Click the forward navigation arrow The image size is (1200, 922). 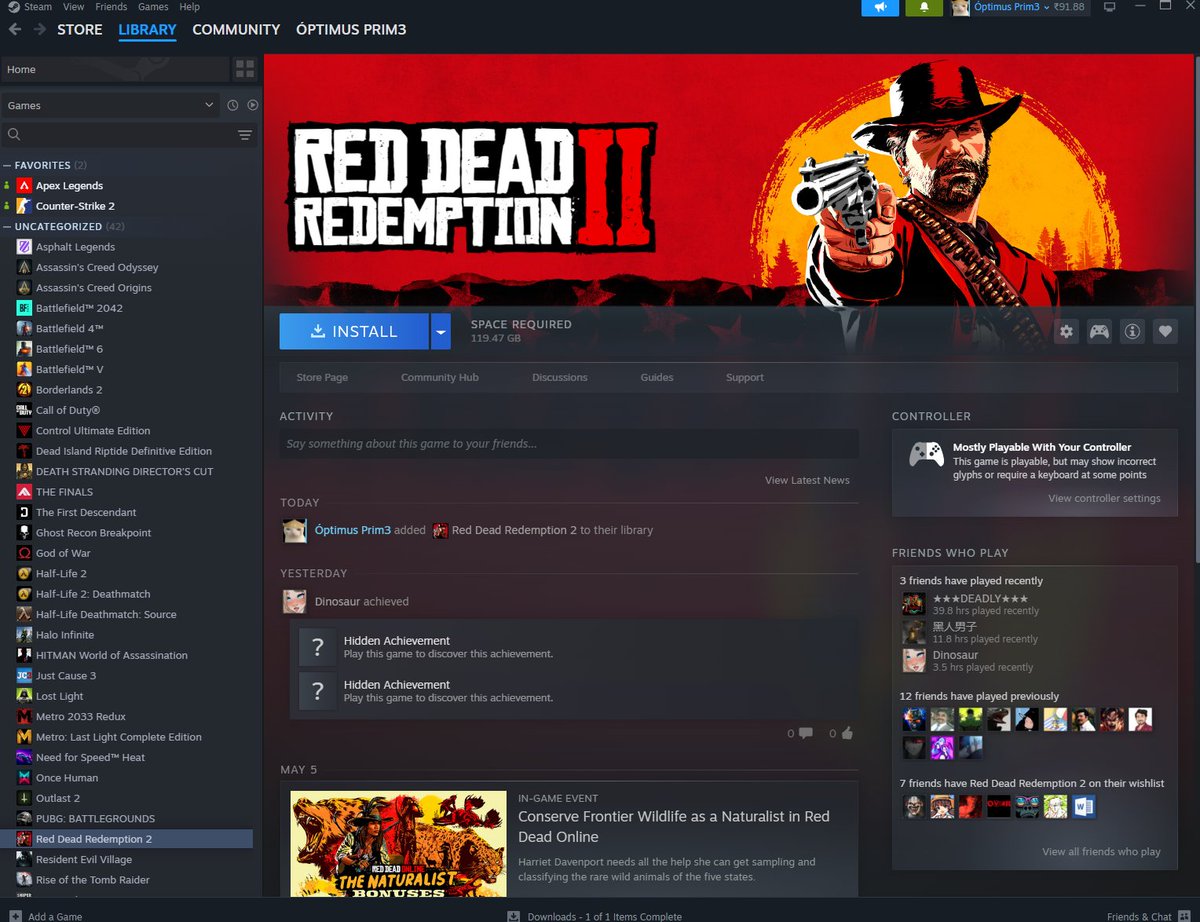tap(39, 29)
